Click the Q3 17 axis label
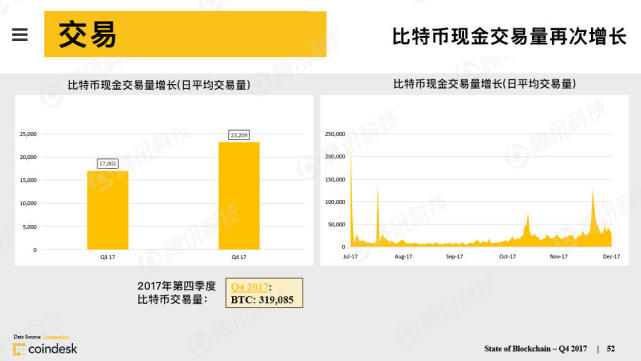Screen dimensions: 641x361 coord(108,257)
